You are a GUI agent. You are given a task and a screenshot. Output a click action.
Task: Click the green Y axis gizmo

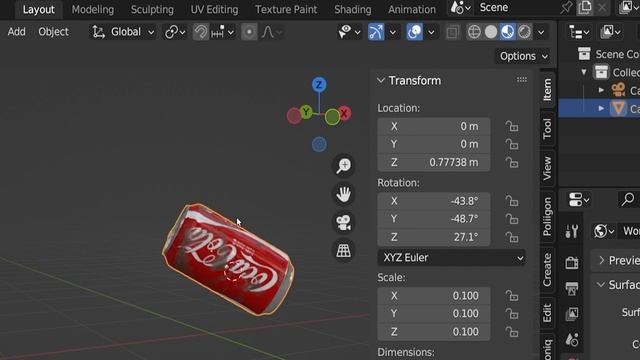(x=306, y=111)
